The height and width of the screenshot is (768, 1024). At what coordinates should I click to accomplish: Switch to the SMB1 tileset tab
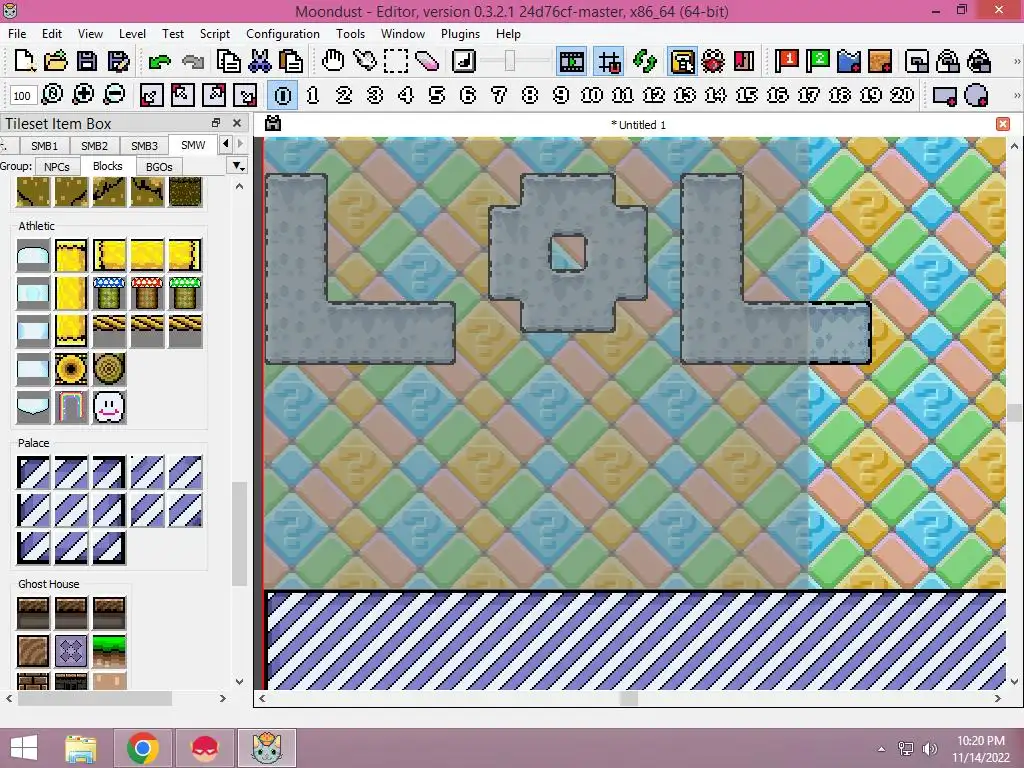click(44, 146)
